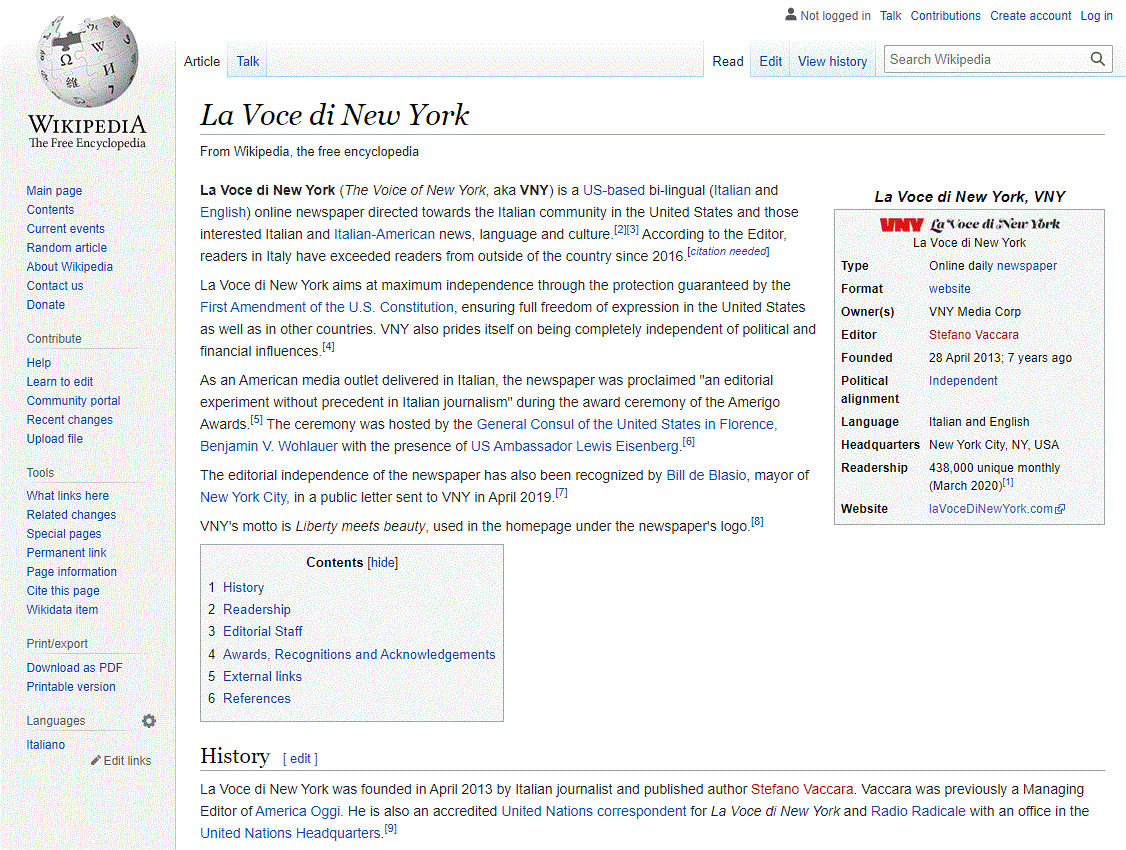The width and height of the screenshot is (1126, 850).
Task: Open newspaper link in infobox Type
Action: (x=1026, y=266)
